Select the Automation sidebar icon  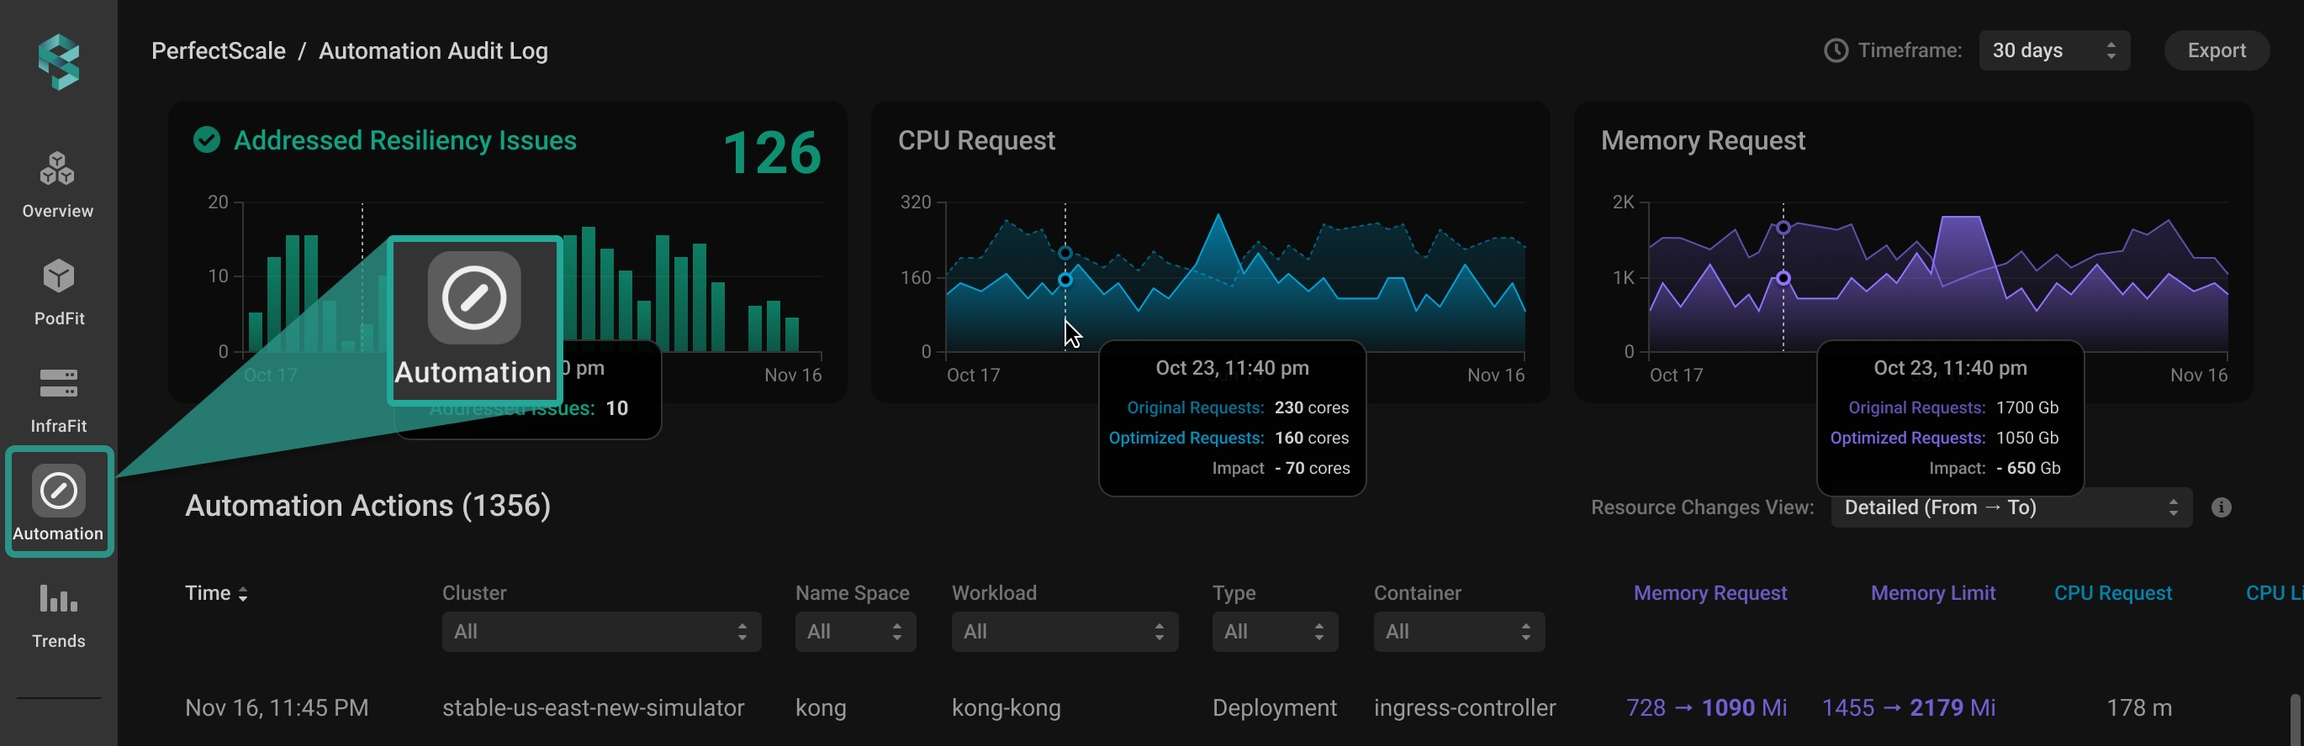(x=58, y=502)
